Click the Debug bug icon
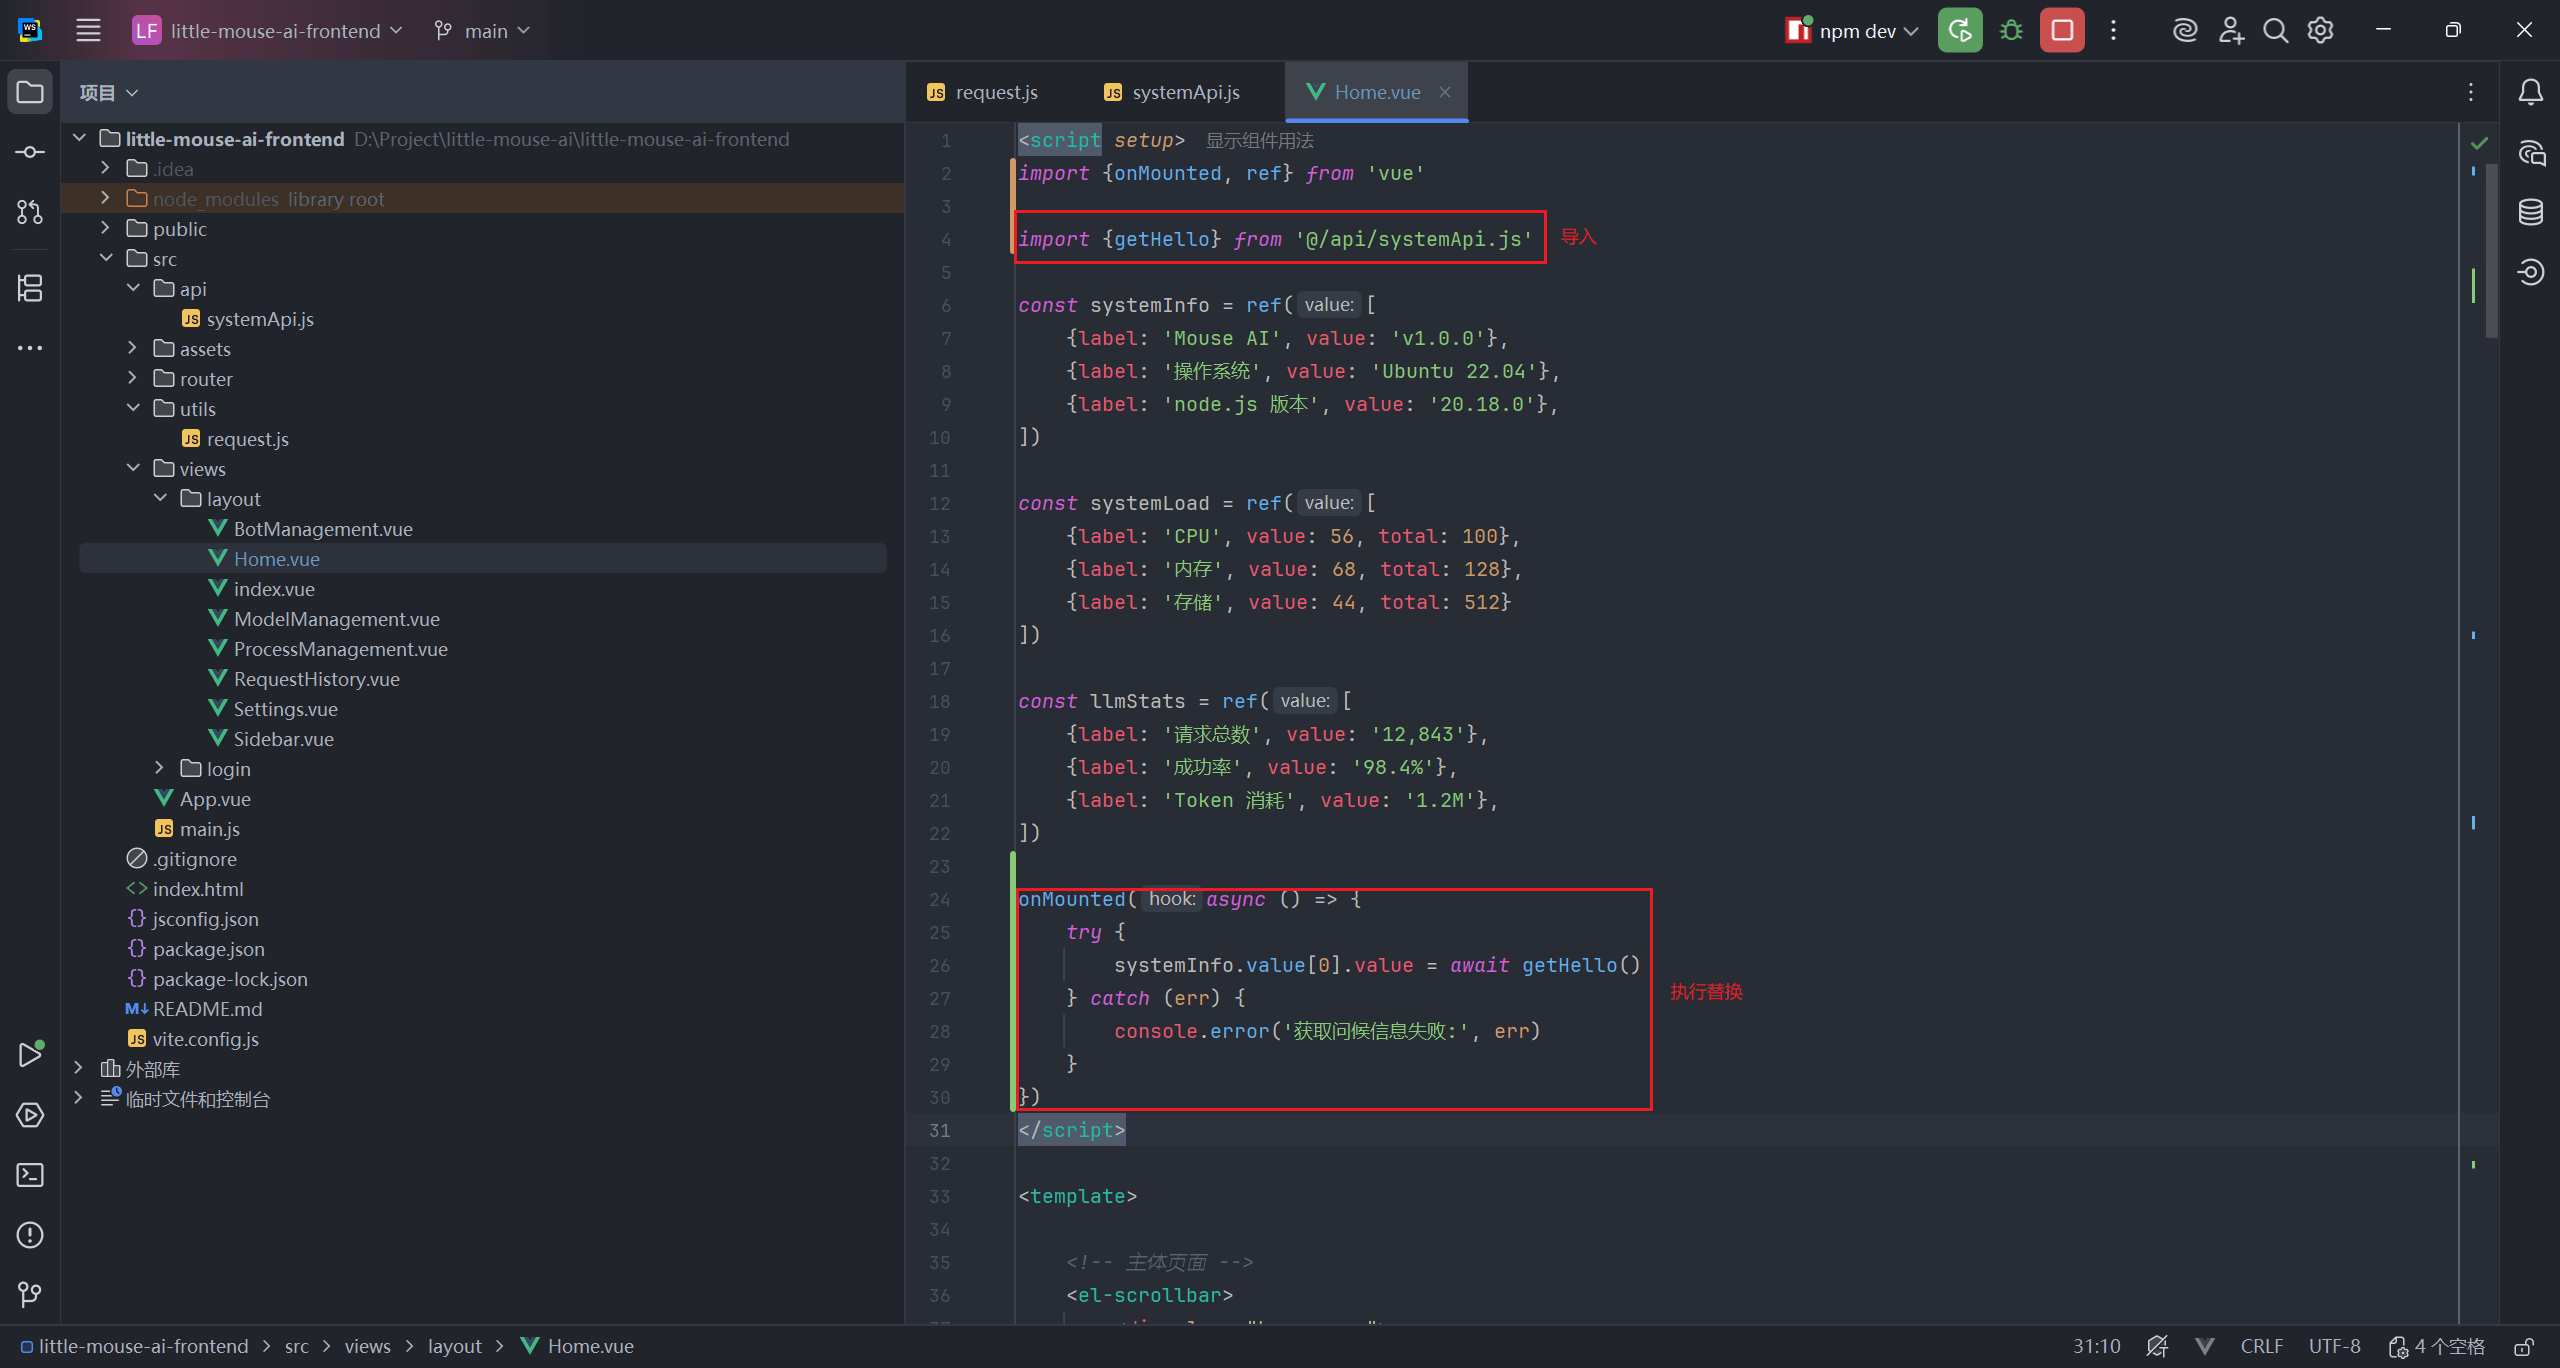This screenshot has width=2560, height=1368. click(x=2011, y=31)
